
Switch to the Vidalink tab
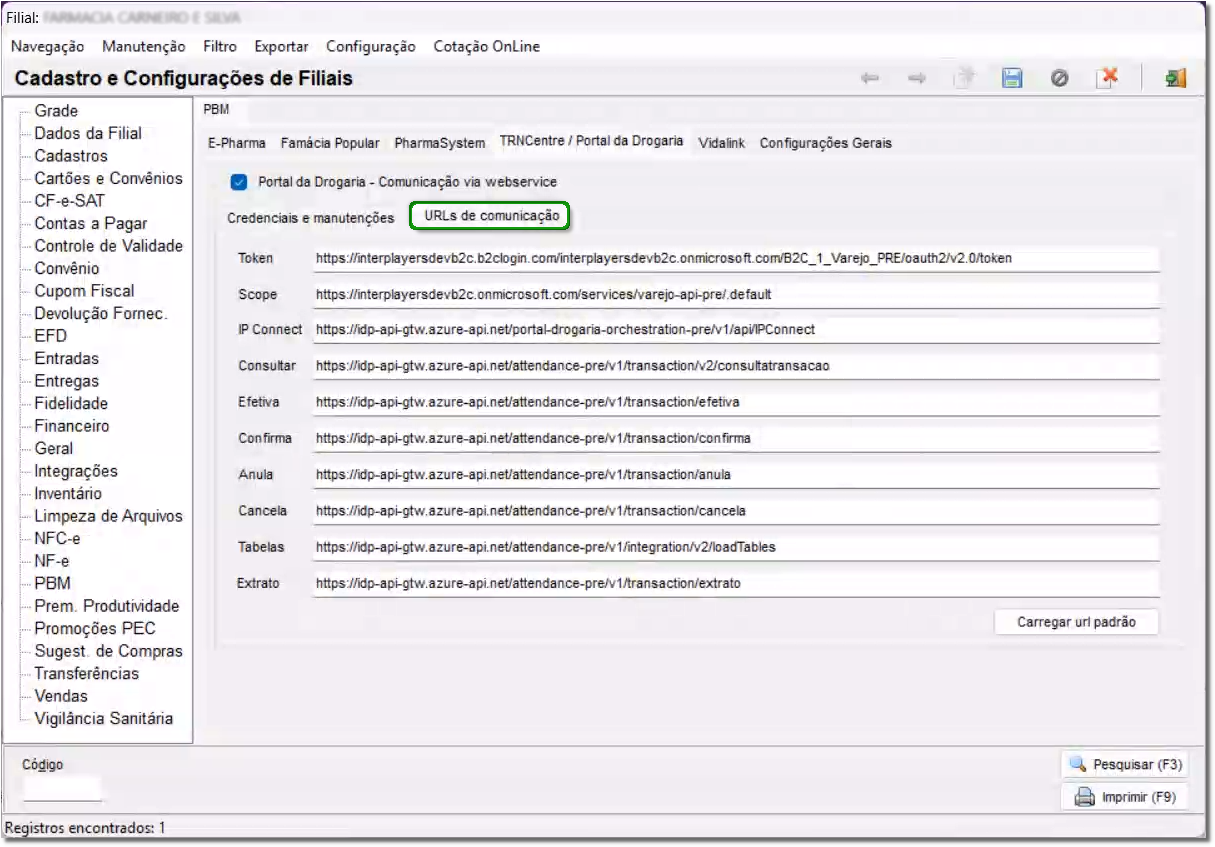coord(722,143)
